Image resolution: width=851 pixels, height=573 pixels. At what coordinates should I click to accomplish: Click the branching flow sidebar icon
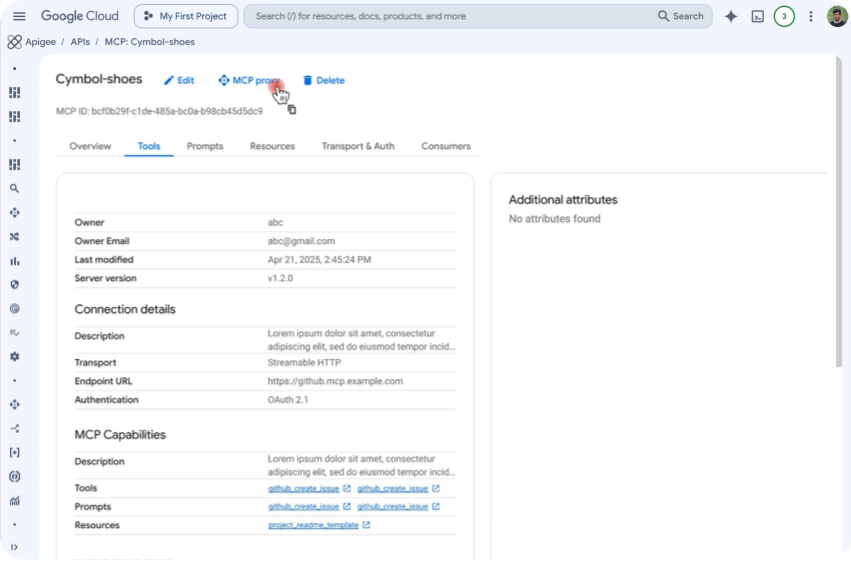coord(15,429)
